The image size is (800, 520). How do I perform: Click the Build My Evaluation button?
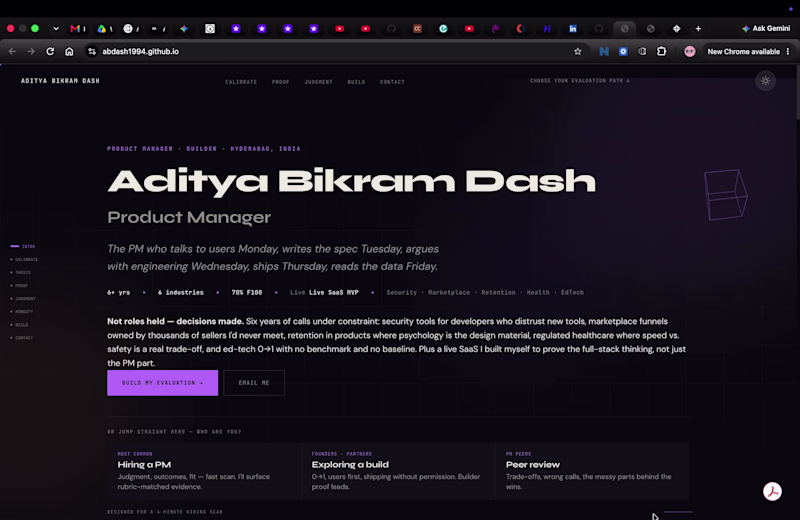click(x=163, y=383)
